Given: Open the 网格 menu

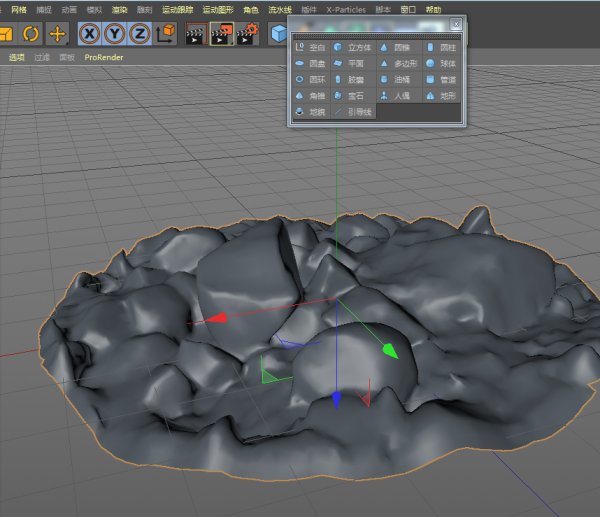Looking at the screenshot, I should pos(19,10).
